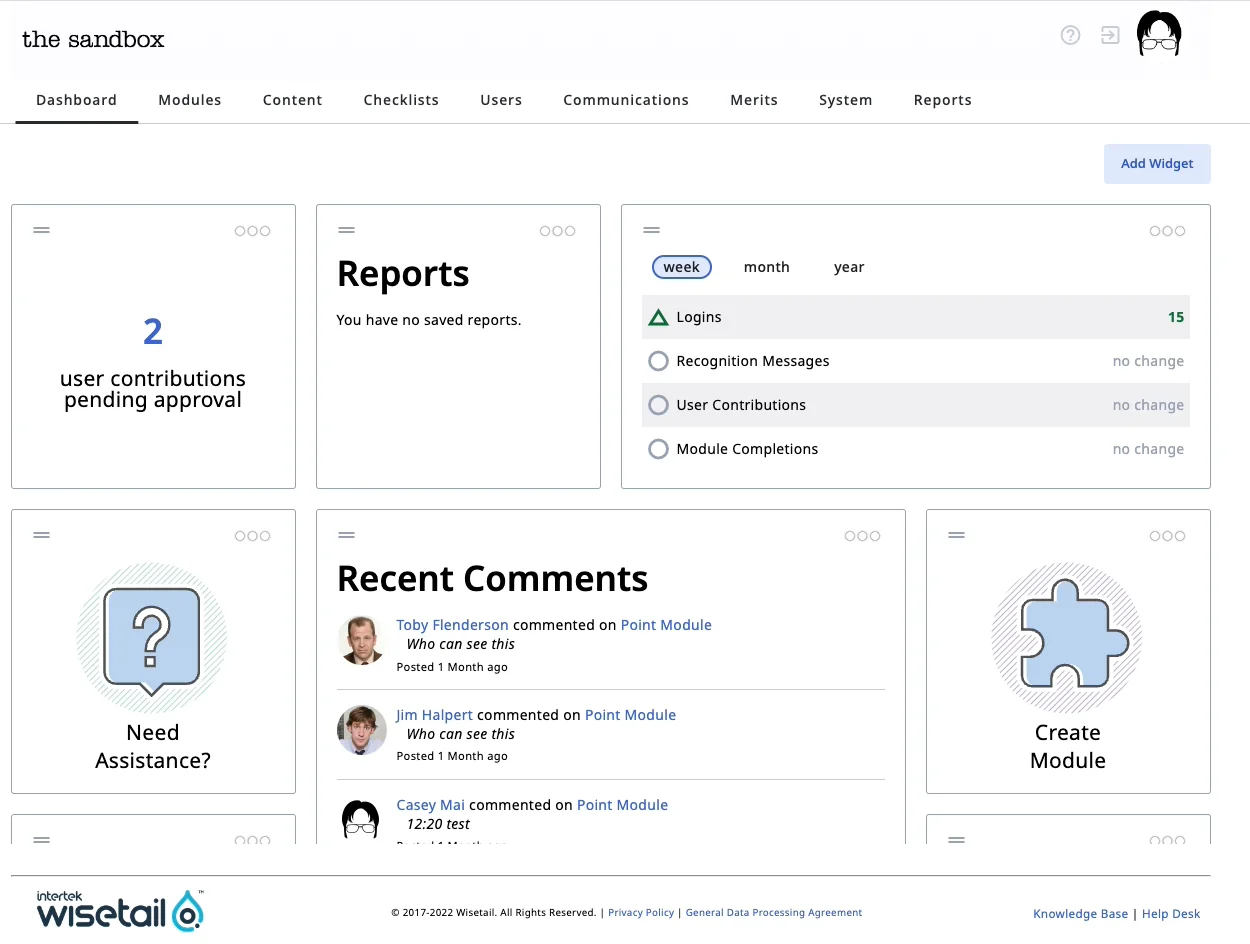Image resolution: width=1250 pixels, height=944 pixels.
Task: Click 'Recognition Messages' row label
Action: coord(753,361)
